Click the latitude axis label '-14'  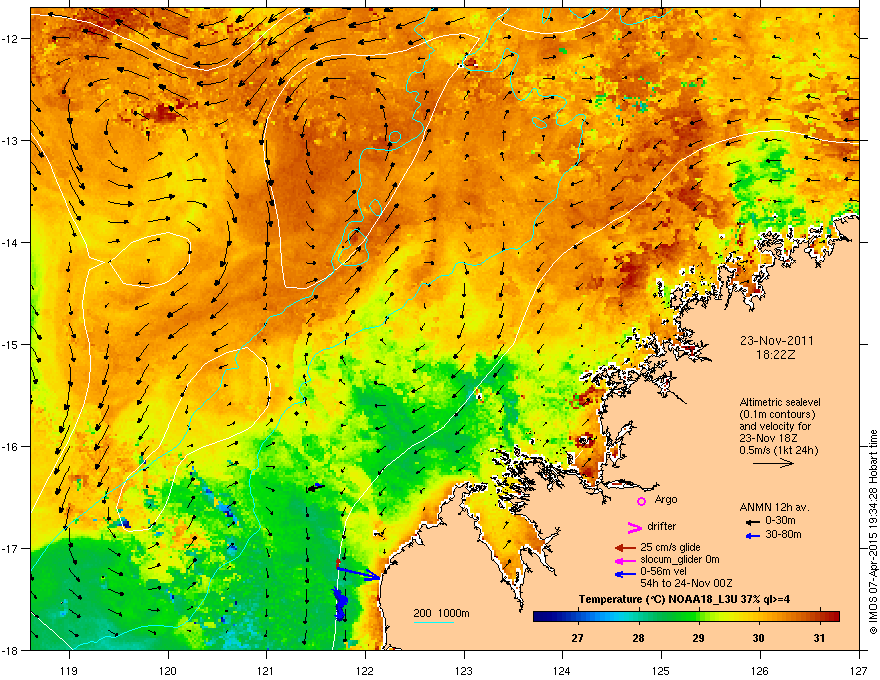11,242
